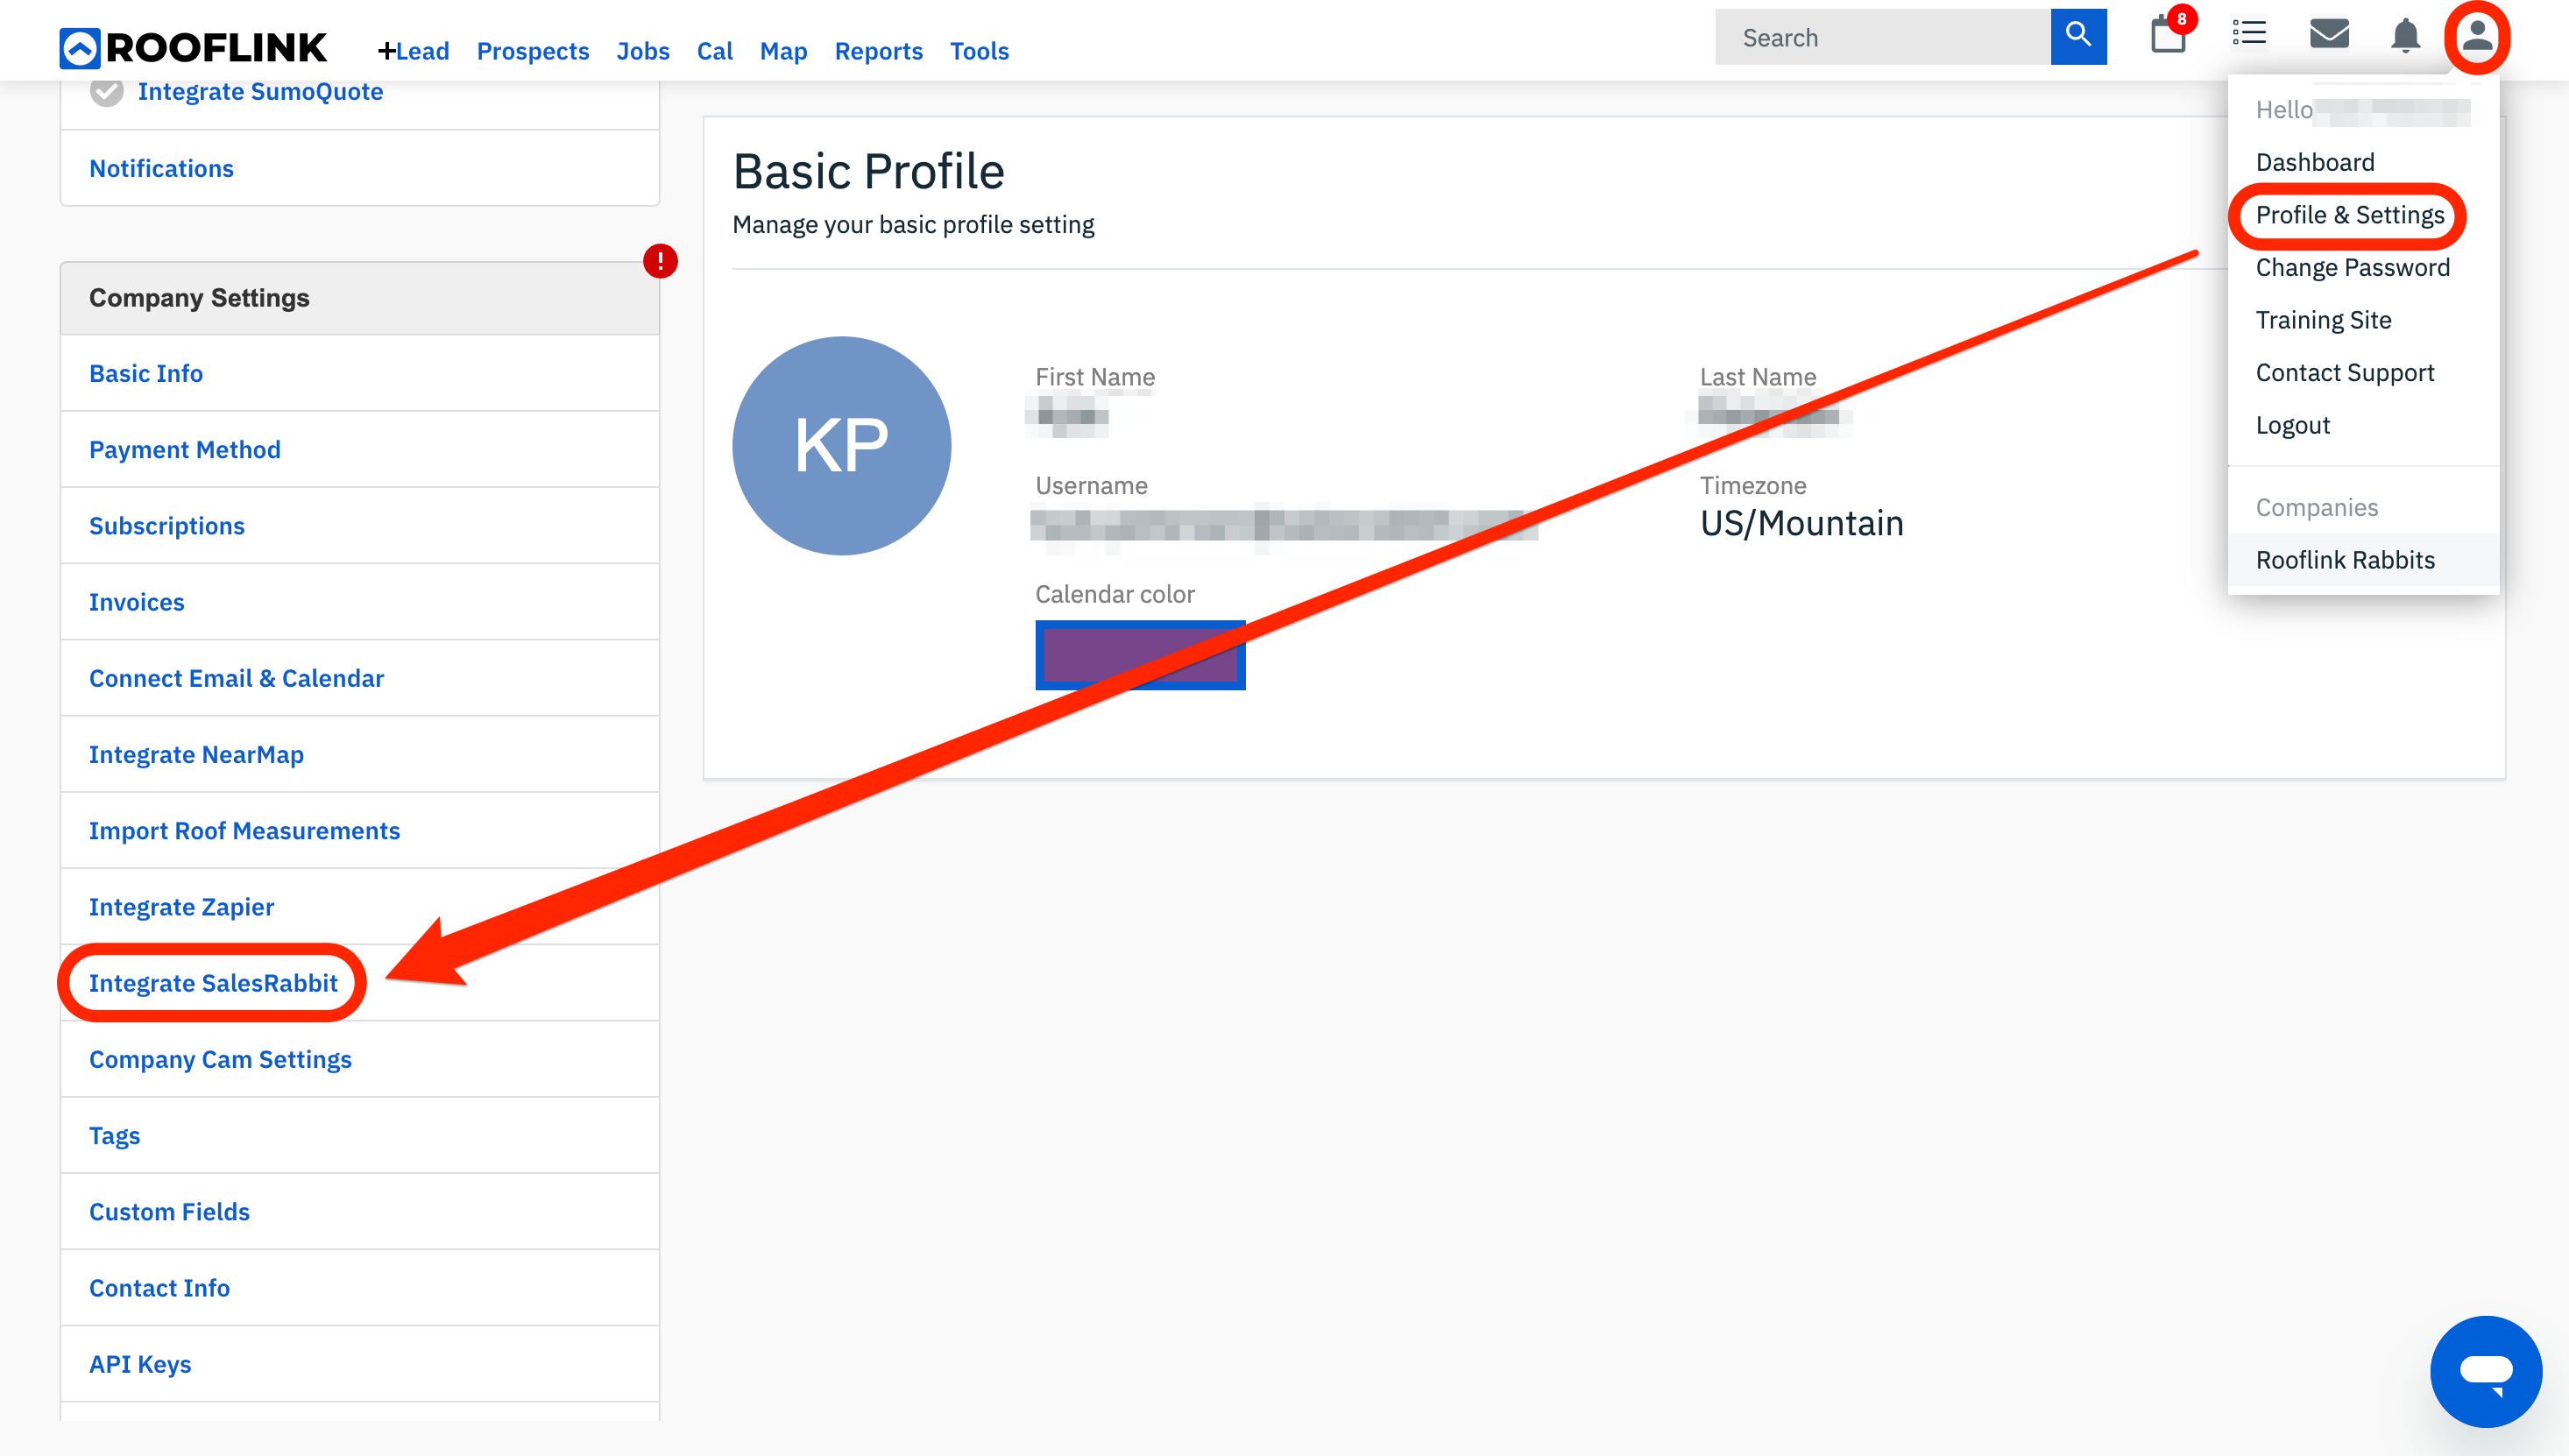Screen dimensions: 2569x1456
Task: Select the Rooflink Rabbits company
Action: [x=2363, y=560]
